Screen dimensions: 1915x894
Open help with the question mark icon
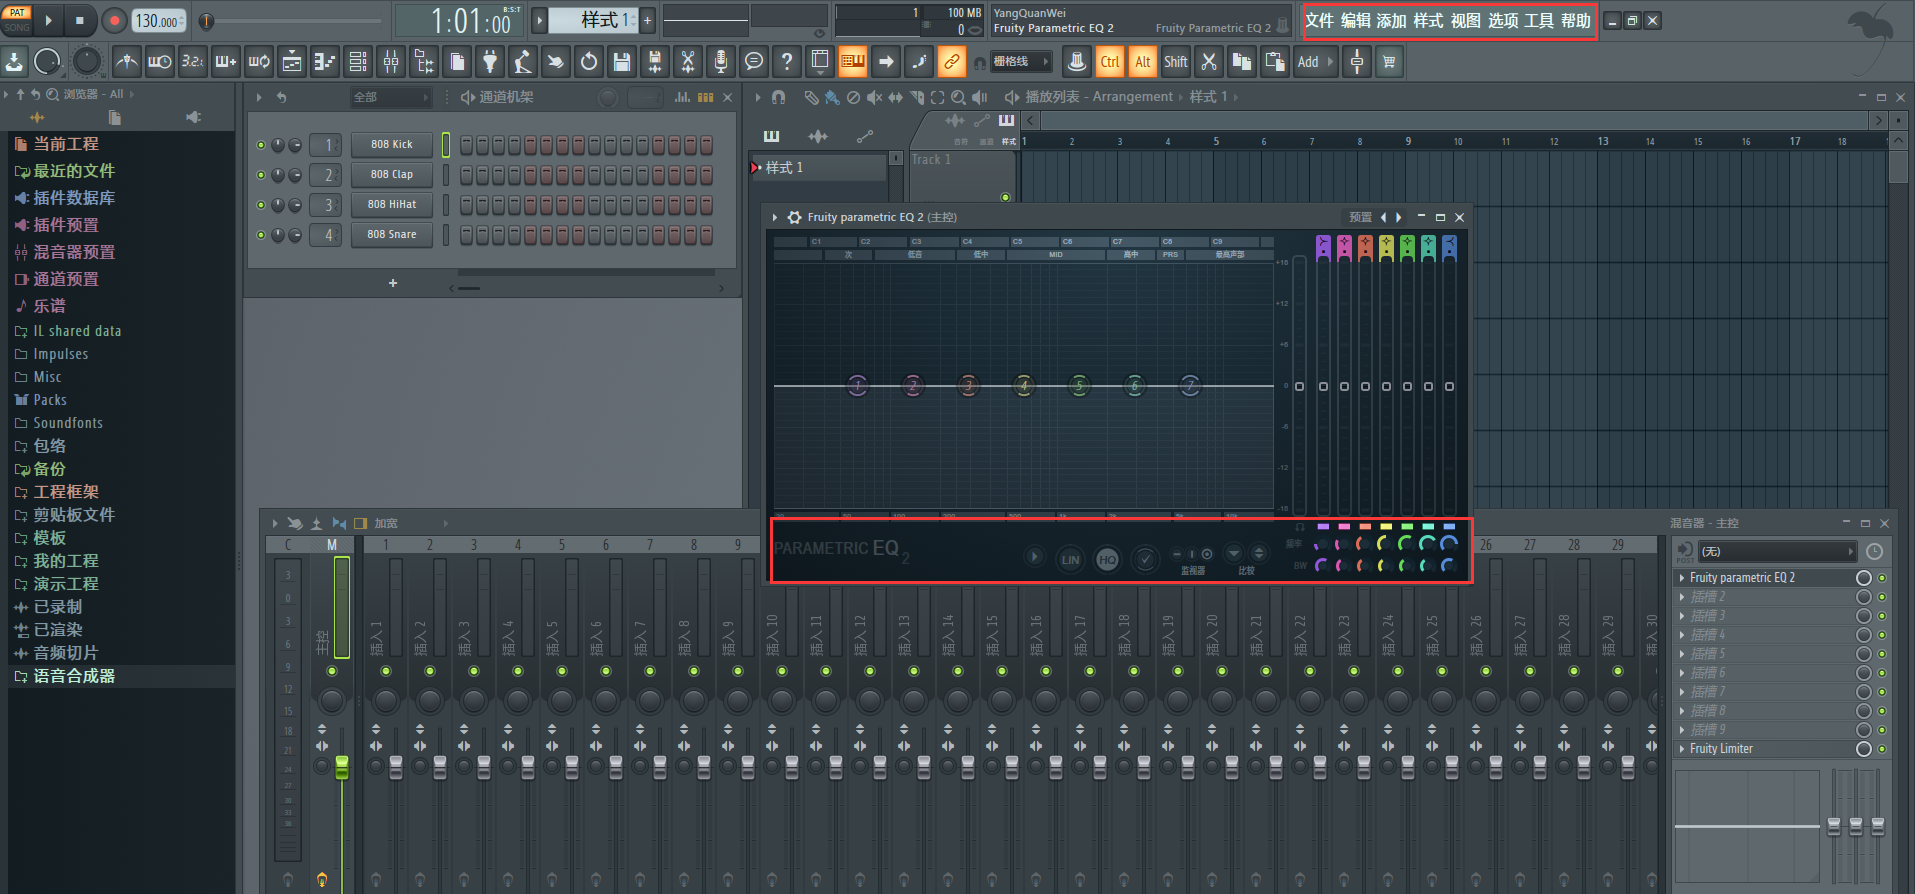(787, 62)
